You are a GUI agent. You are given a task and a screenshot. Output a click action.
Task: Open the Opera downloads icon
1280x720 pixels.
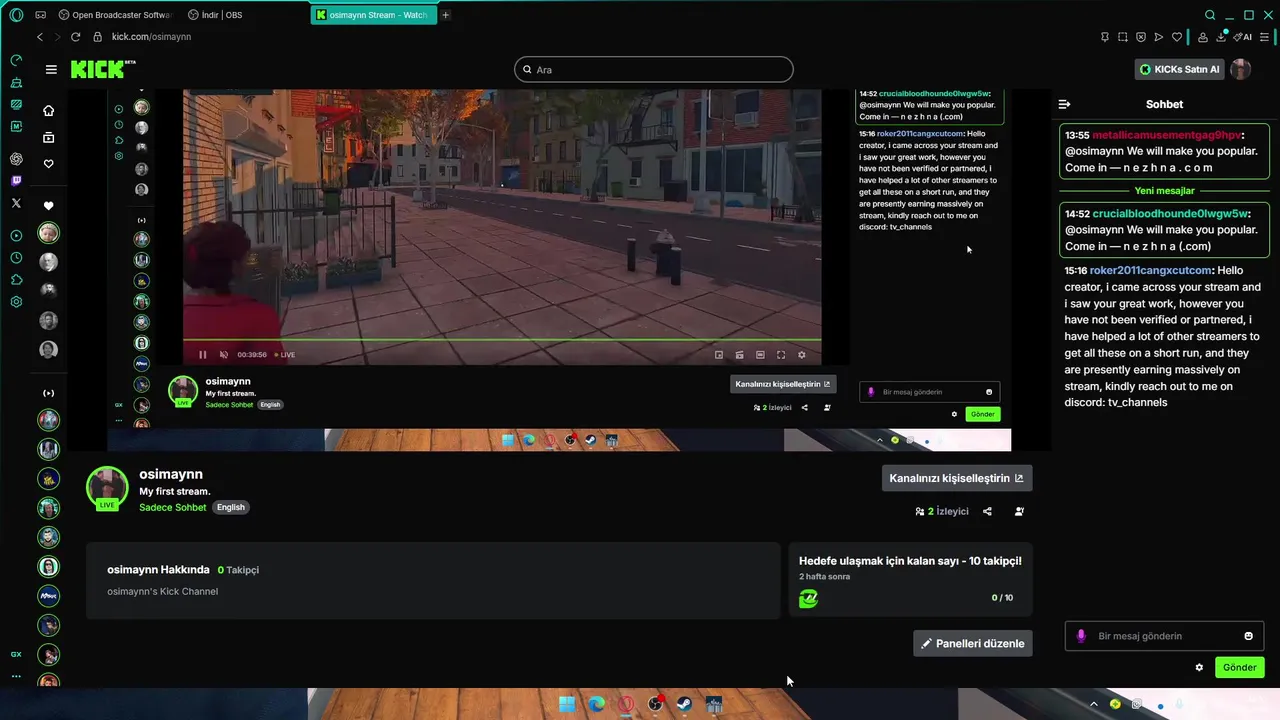(x=1221, y=37)
